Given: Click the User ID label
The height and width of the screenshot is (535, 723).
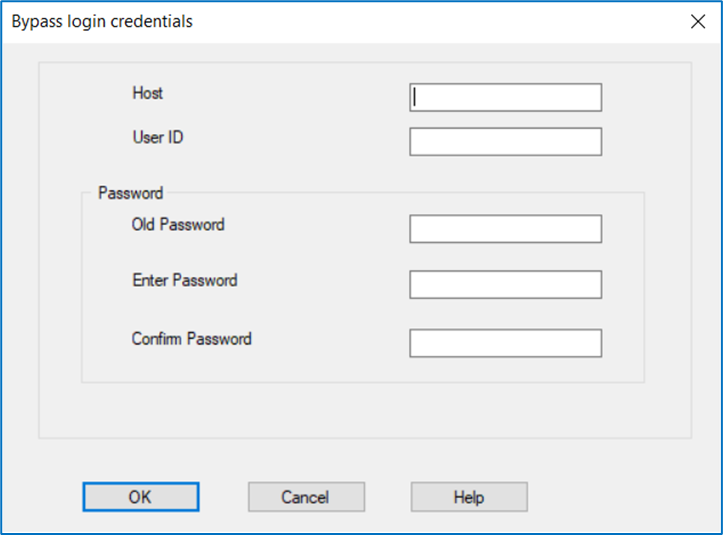Looking at the screenshot, I should (157, 137).
